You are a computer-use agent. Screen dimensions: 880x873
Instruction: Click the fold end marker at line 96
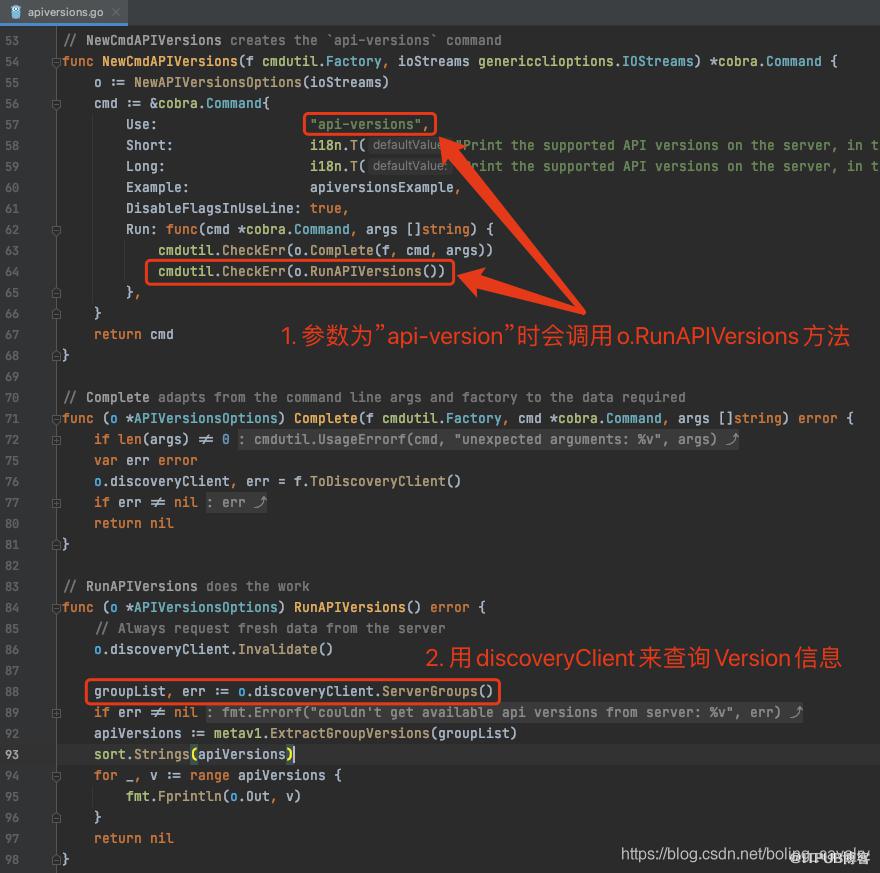(56, 818)
